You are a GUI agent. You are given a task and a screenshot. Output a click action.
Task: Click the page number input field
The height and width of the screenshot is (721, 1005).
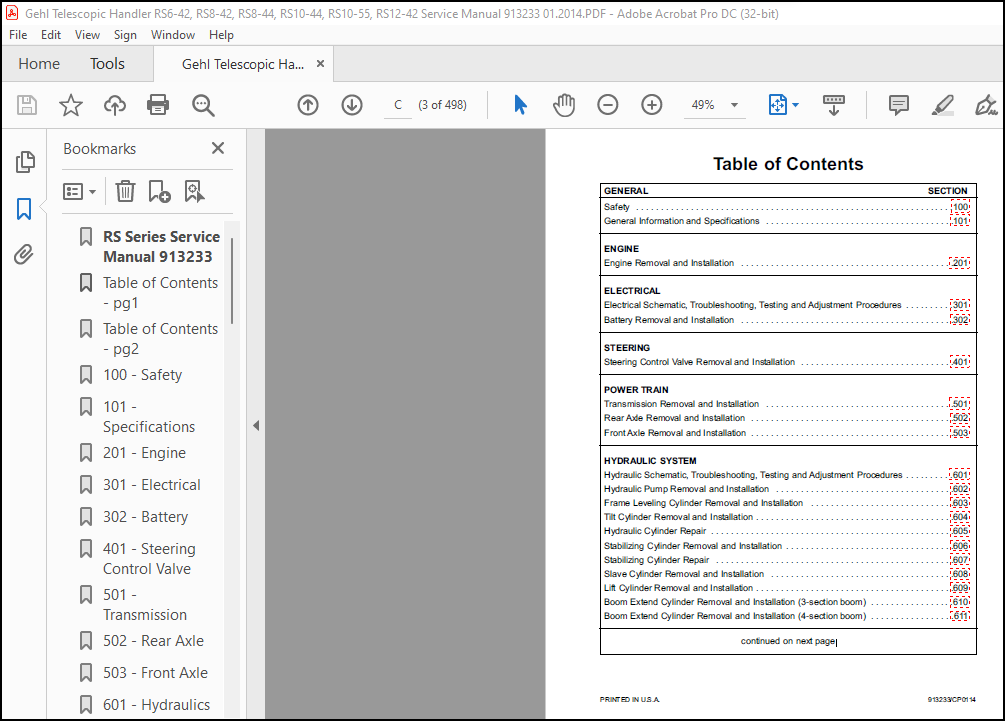tap(398, 105)
